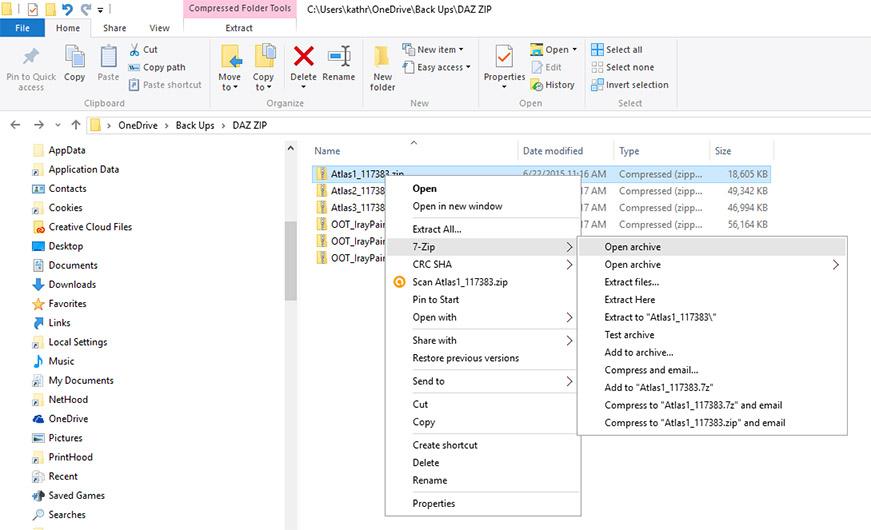Click the Copy path icon
The image size is (871, 530).
tap(134, 67)
